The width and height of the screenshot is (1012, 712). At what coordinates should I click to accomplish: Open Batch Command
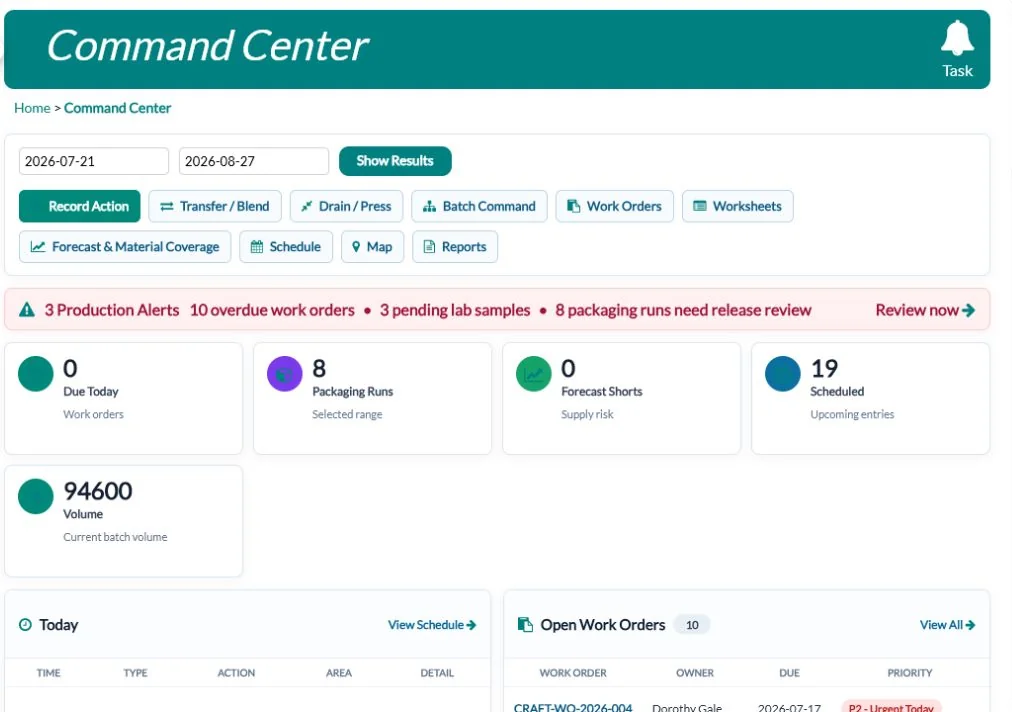click(x=479, y=206)
